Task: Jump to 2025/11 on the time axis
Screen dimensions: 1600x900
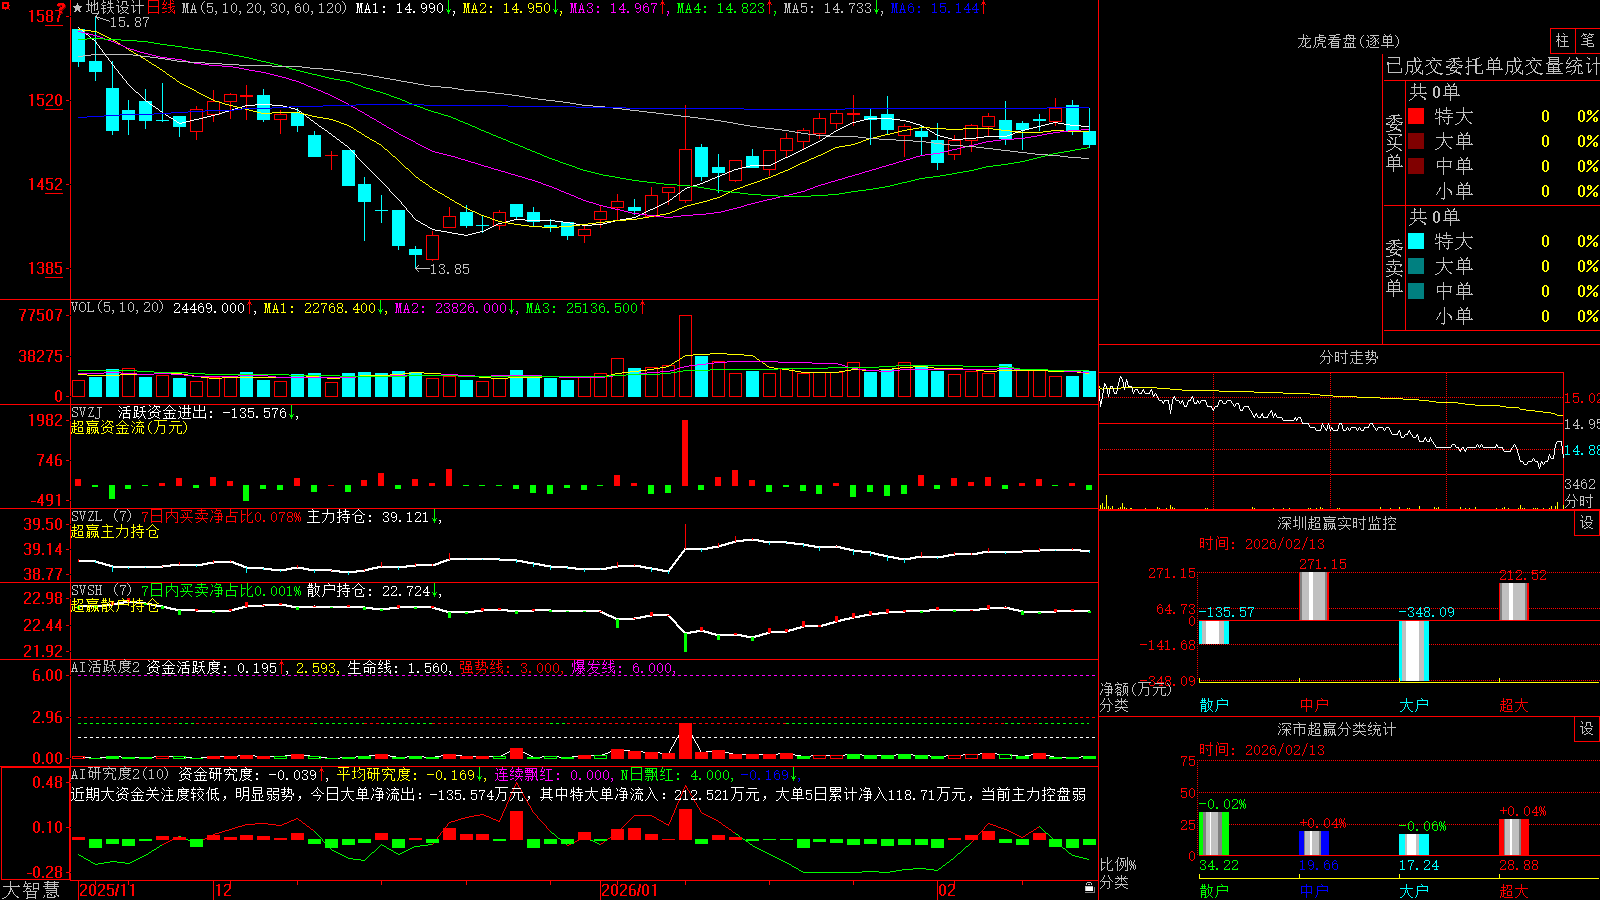Action: click(107, 890)
